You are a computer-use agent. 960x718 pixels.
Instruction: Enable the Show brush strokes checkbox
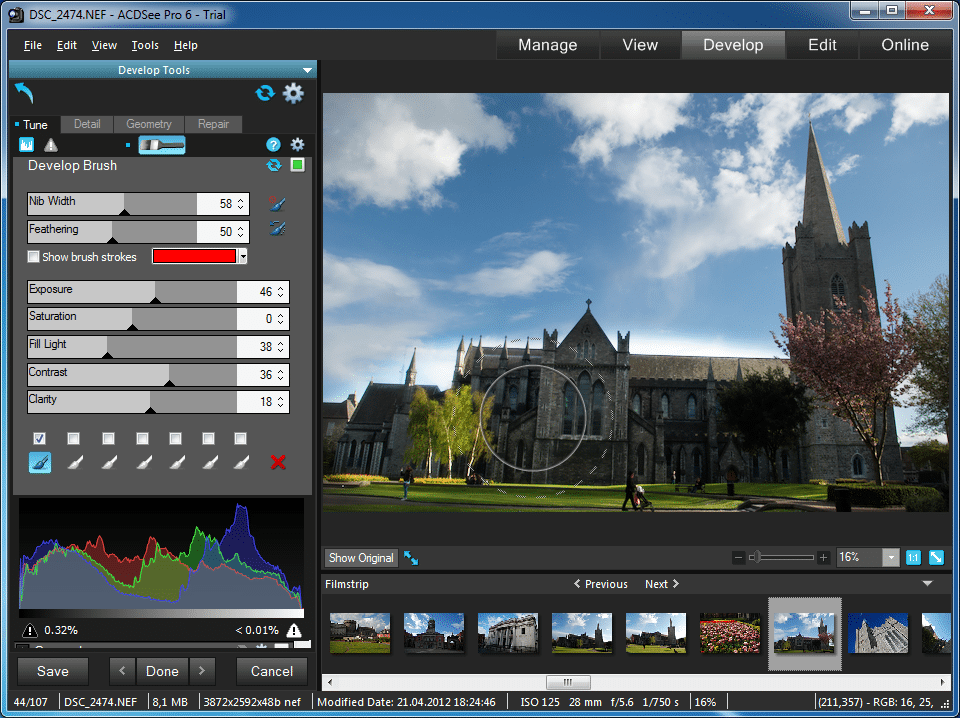tap(34, 257)
